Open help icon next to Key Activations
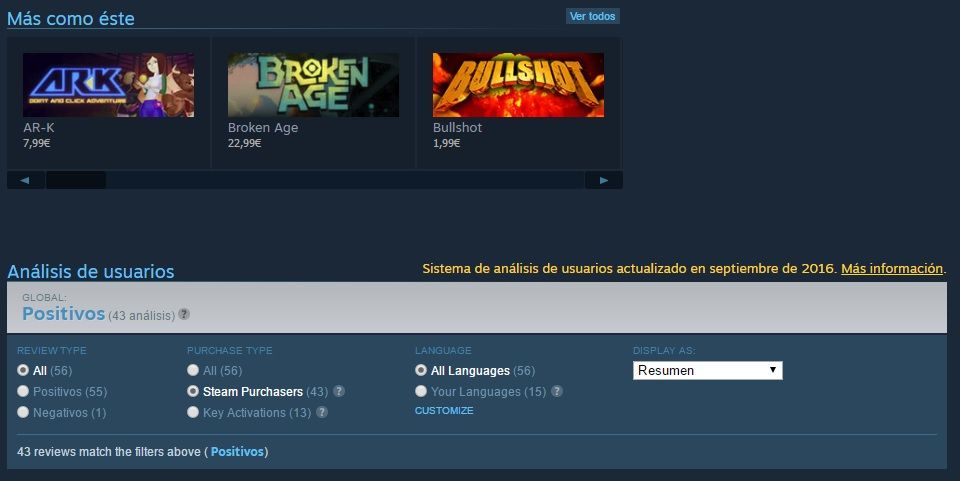Viewport: 960px width, 481px height. 322,412
